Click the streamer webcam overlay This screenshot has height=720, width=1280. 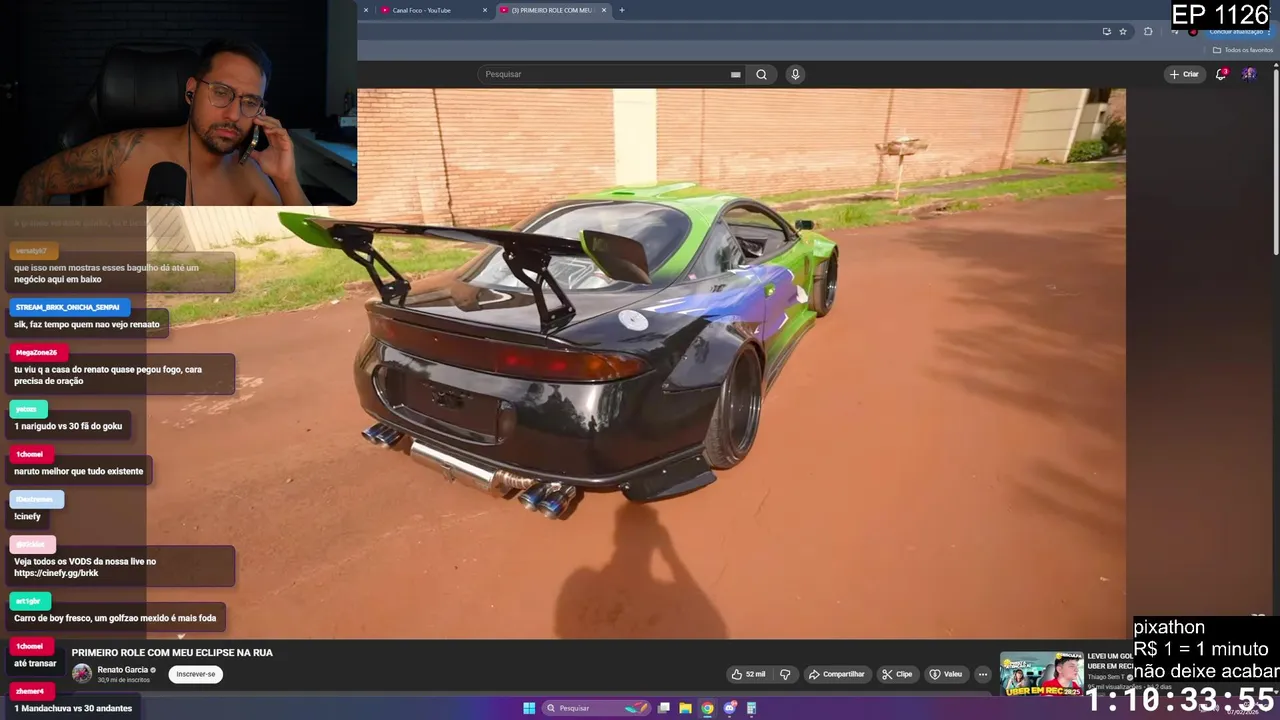(178, 103)
